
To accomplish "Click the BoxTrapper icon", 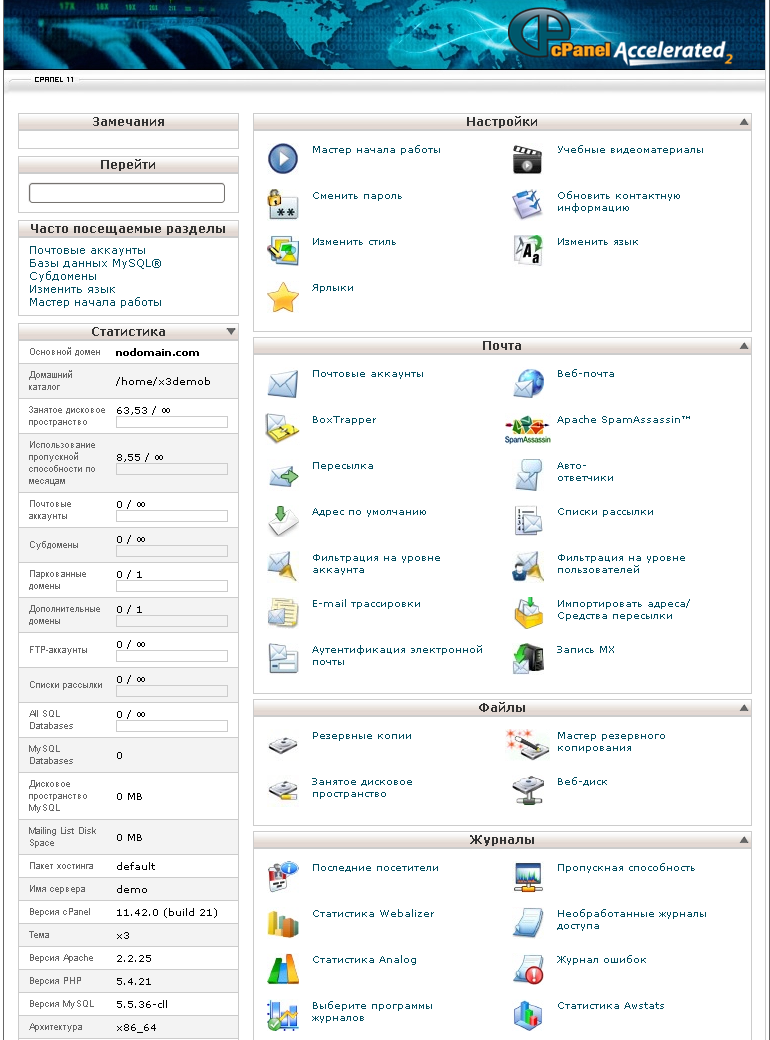I will click(283, 428).
